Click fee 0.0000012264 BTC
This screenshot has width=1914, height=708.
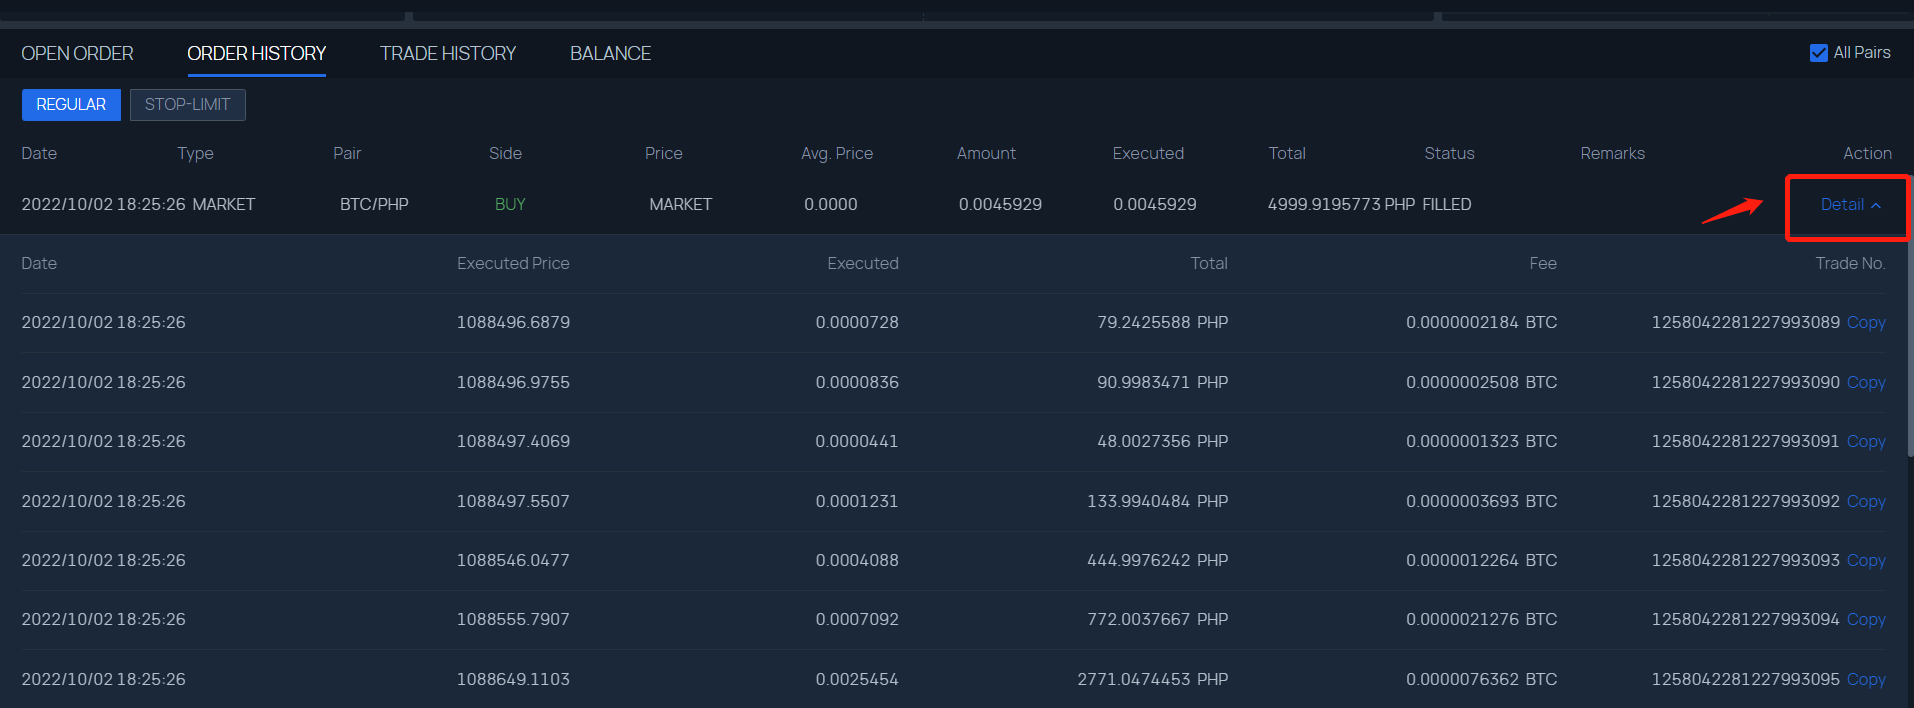[x=1481, y=560]
